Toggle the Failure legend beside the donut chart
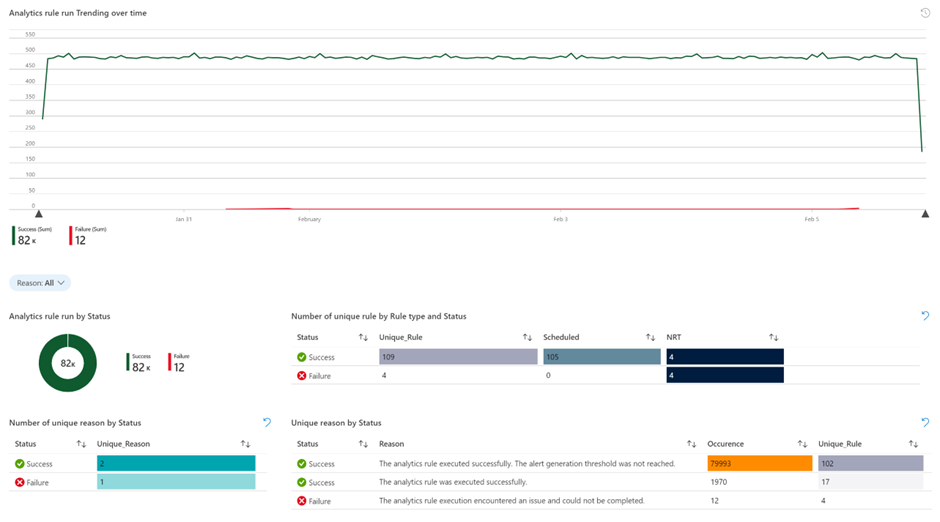 pos(177,363)
